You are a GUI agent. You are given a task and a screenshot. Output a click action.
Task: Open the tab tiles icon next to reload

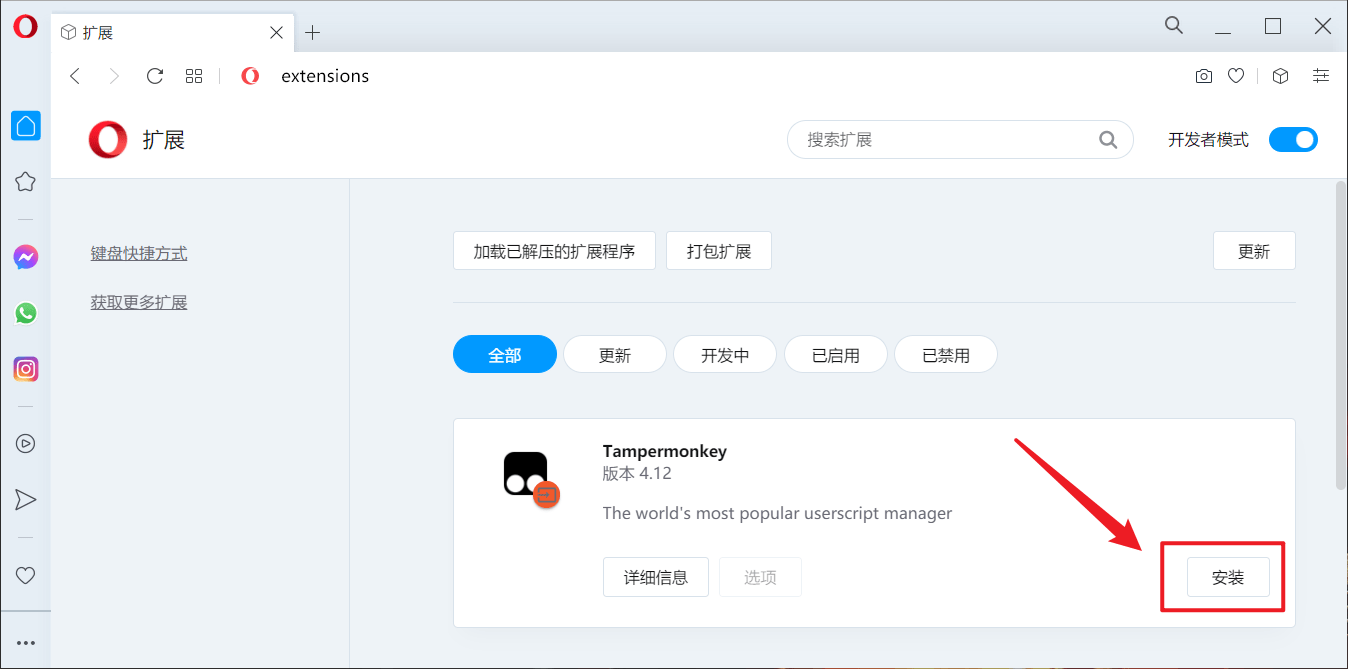[x=194, y=75]
